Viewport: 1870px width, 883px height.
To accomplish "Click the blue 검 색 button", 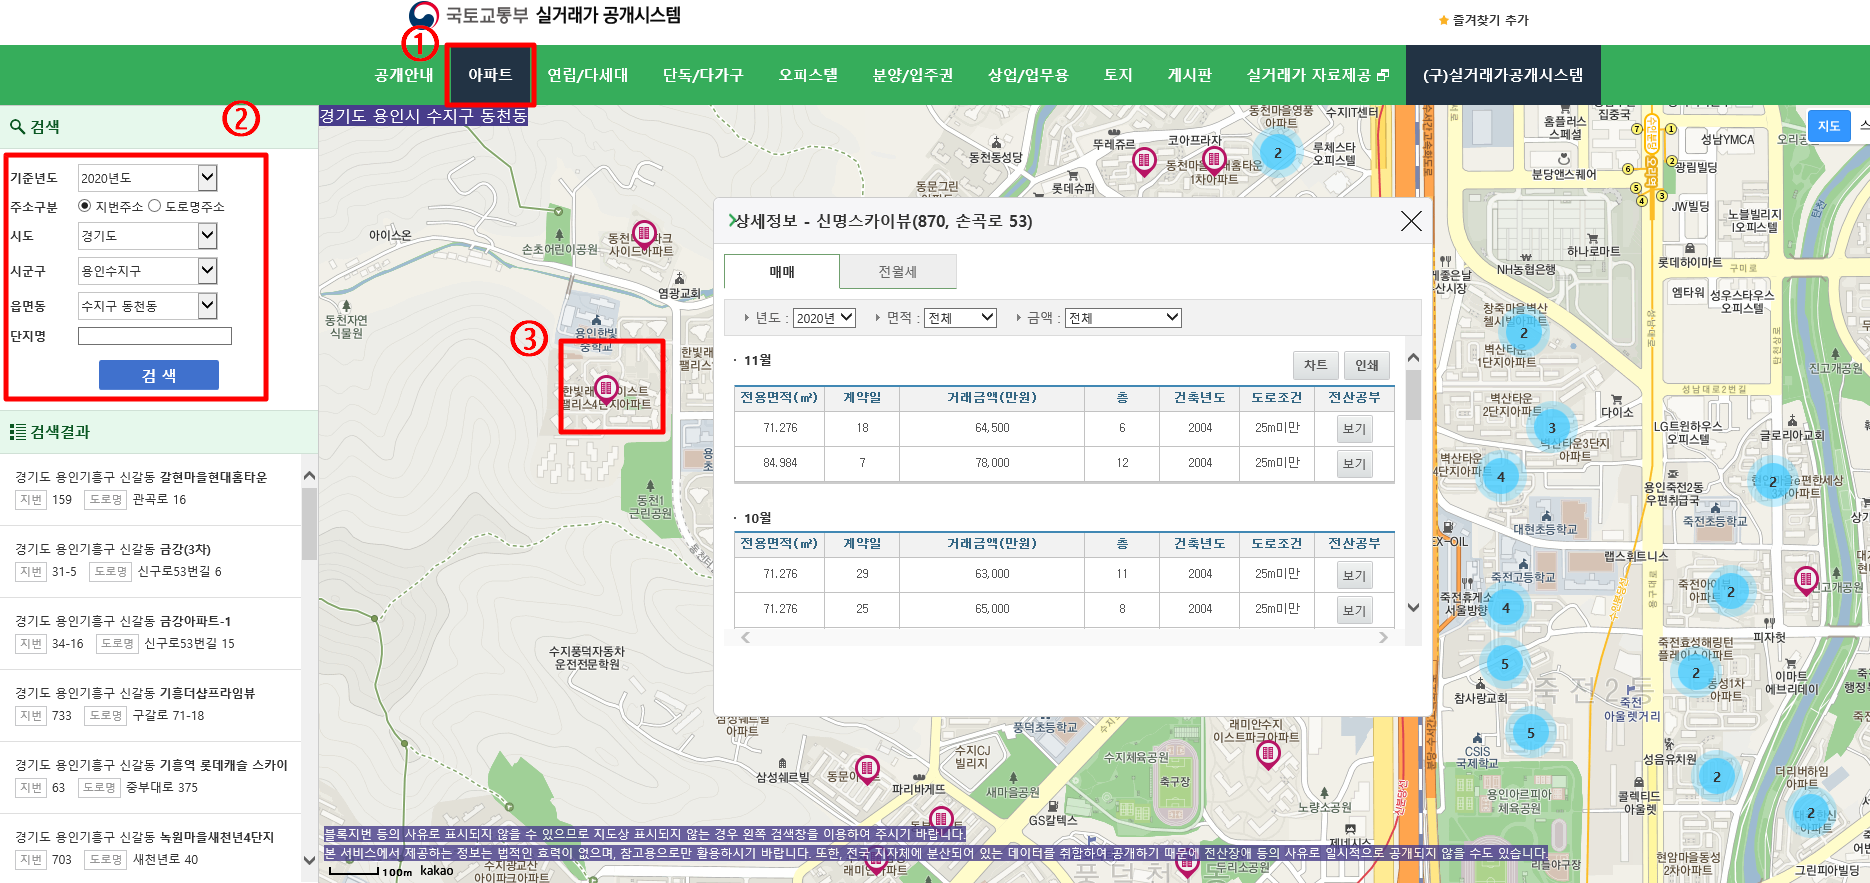I will [159, 375].
